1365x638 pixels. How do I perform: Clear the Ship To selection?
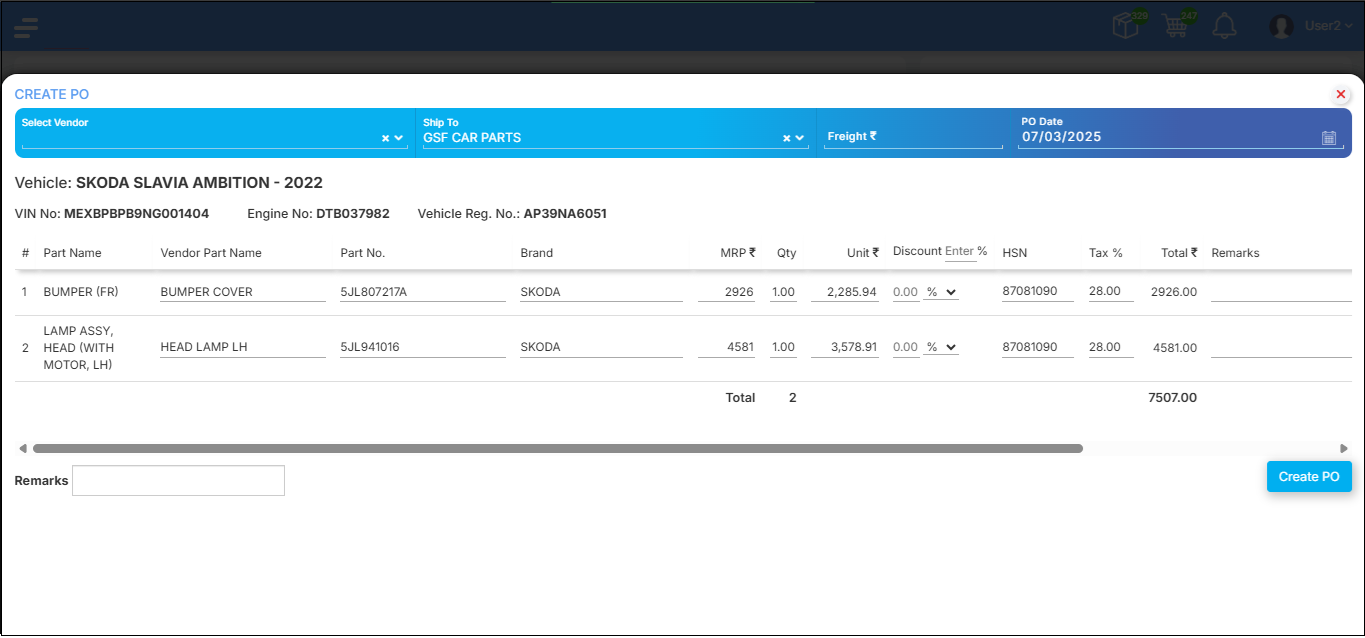tap(786, 139)
